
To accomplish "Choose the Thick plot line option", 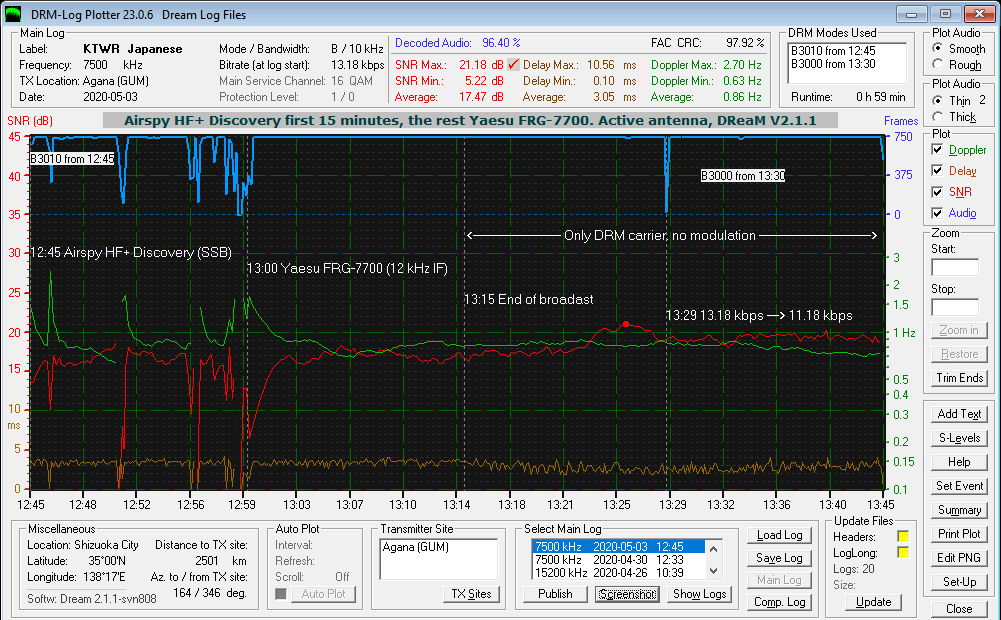I will point(937,116).
